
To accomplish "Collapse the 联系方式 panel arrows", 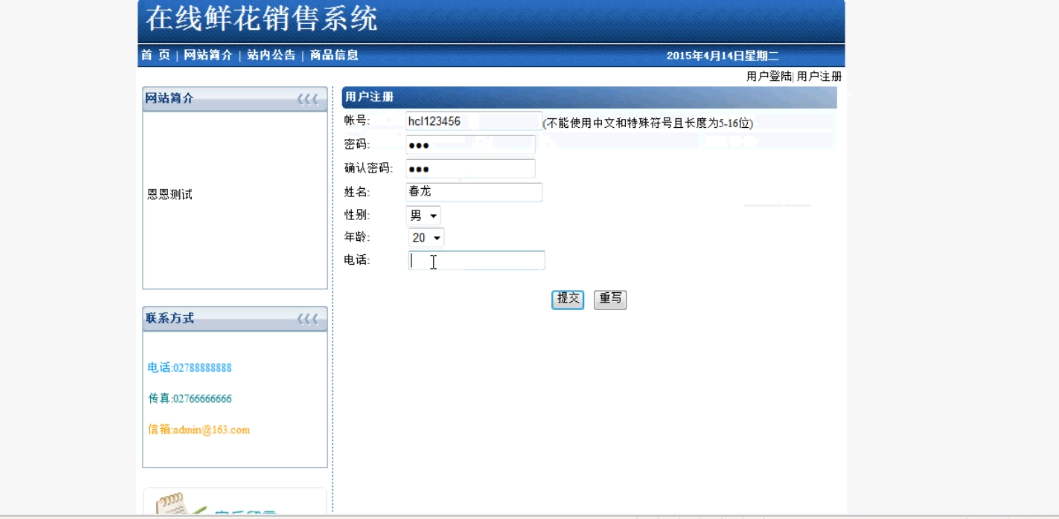I will click(x=307, y=319).
